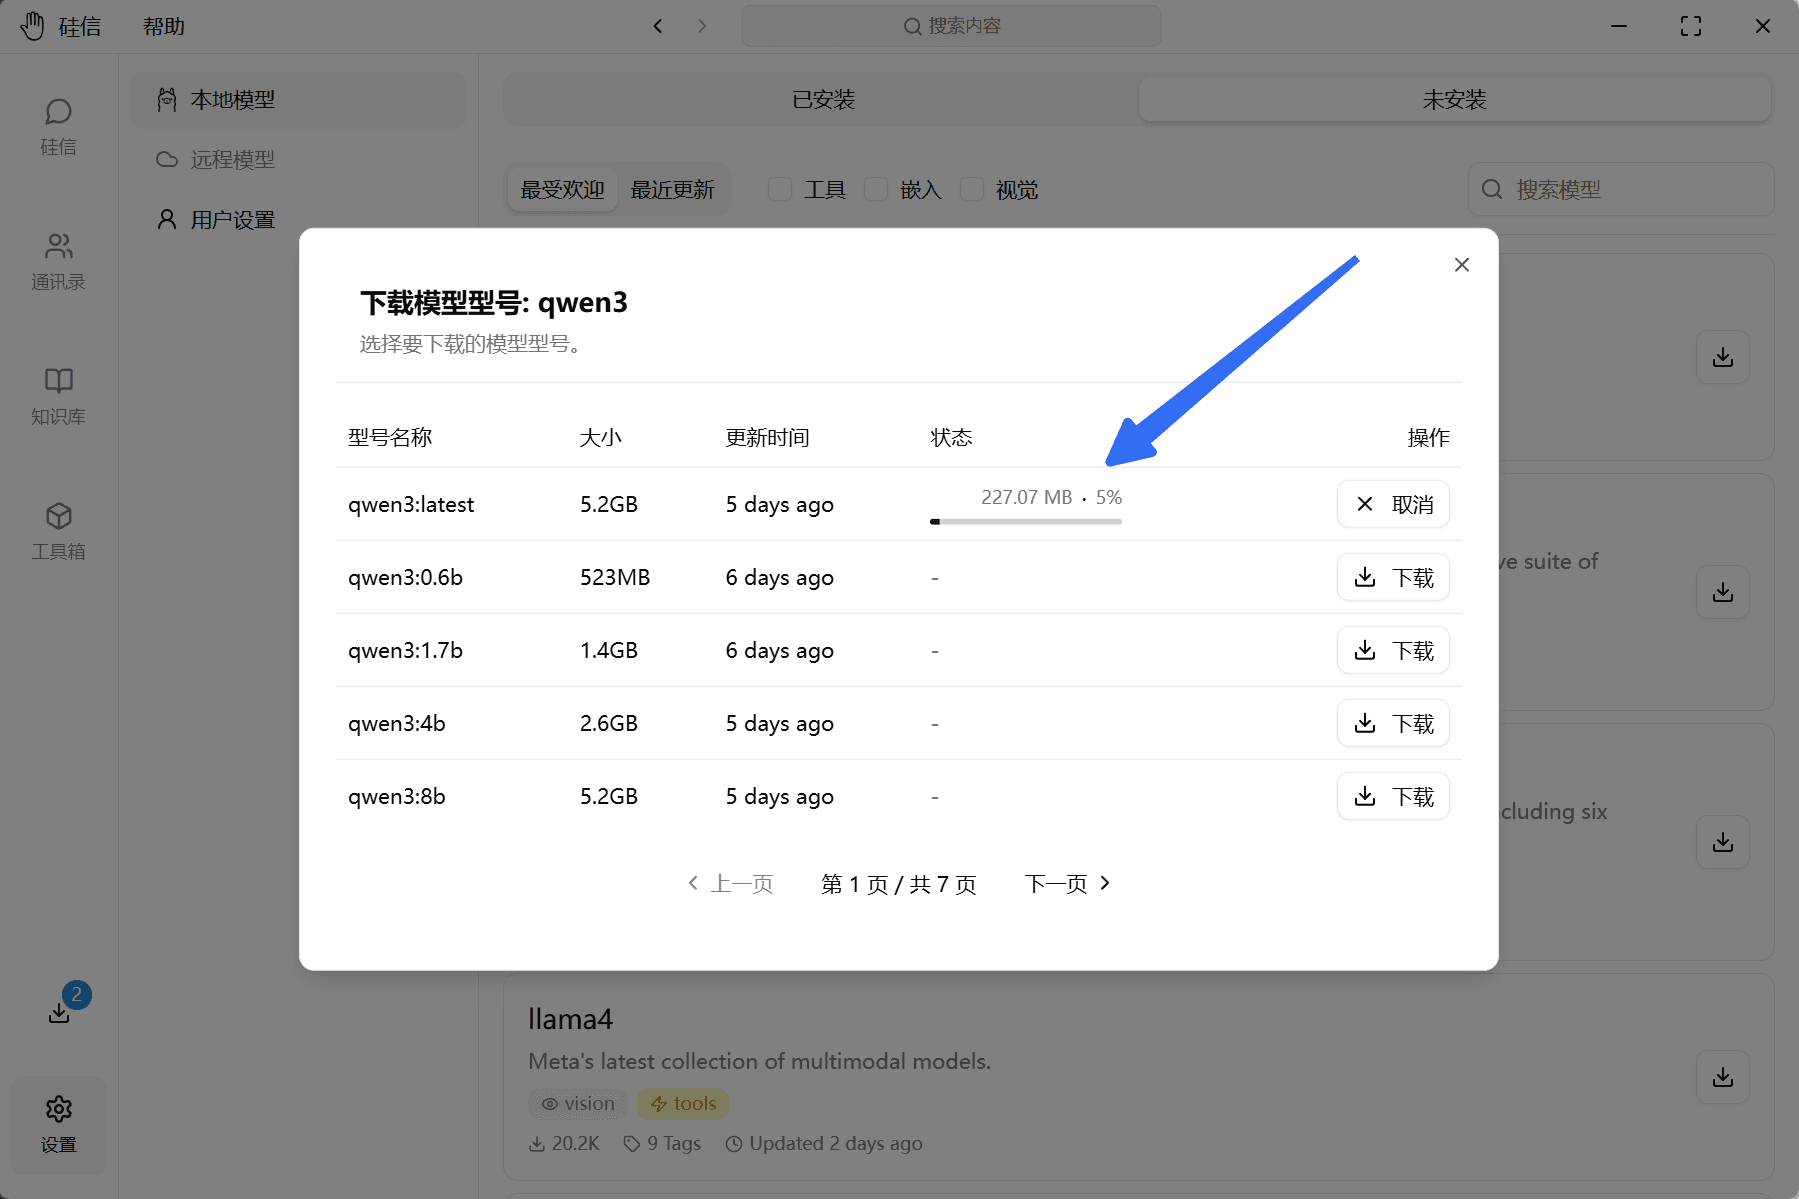Select 本地模型 in settings menu

coord(298,100)
